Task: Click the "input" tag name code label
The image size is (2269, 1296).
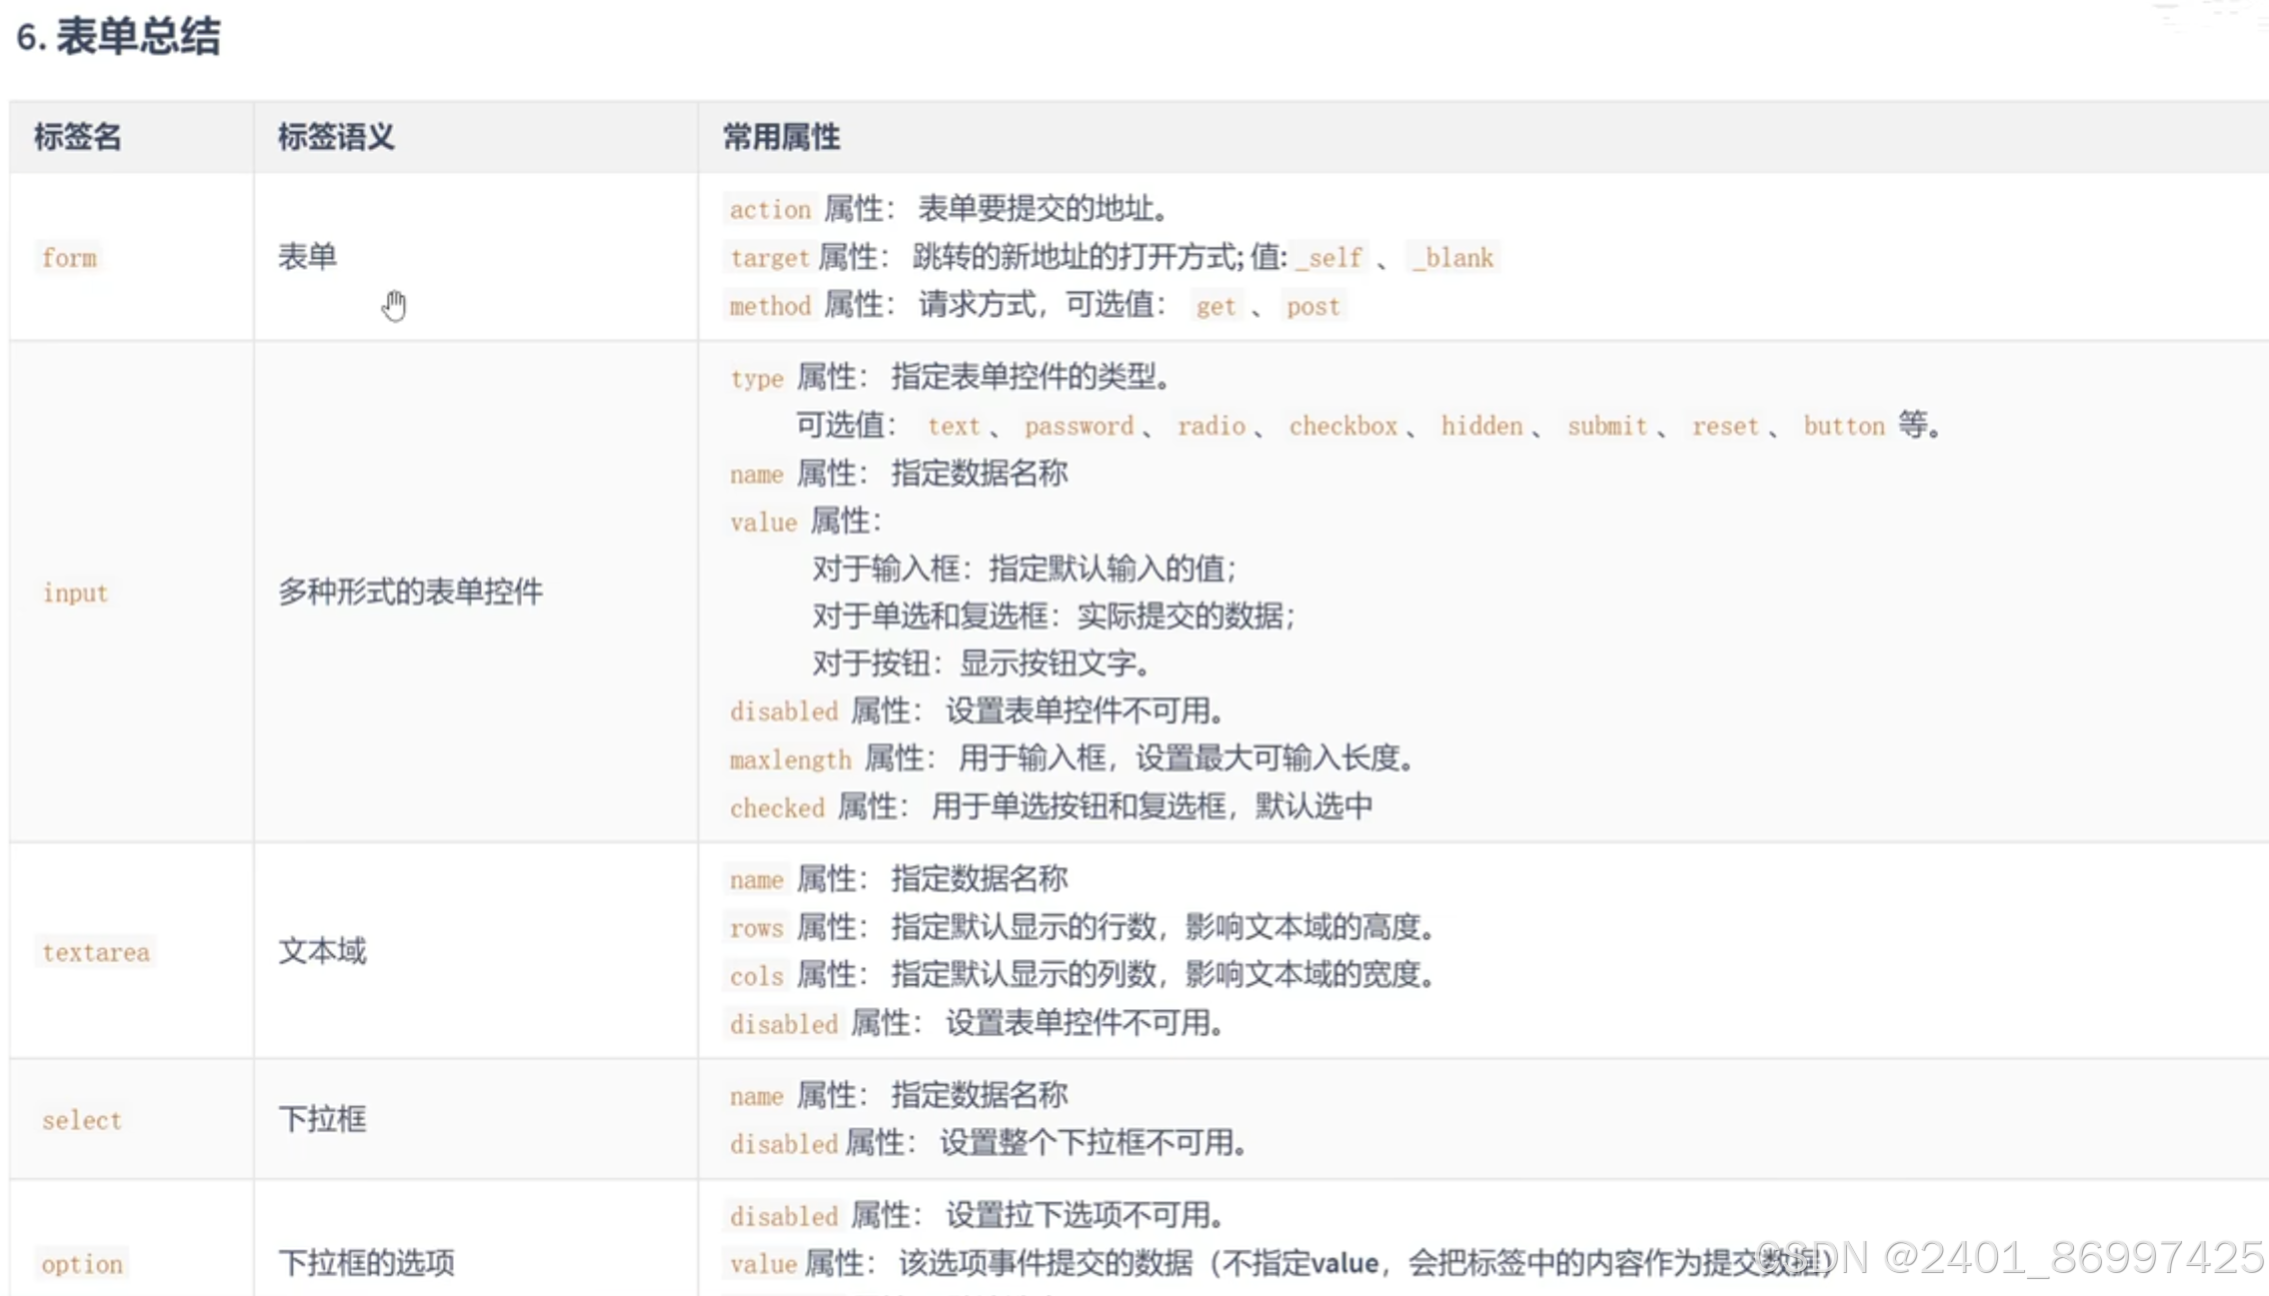Action: coord(75,593)
